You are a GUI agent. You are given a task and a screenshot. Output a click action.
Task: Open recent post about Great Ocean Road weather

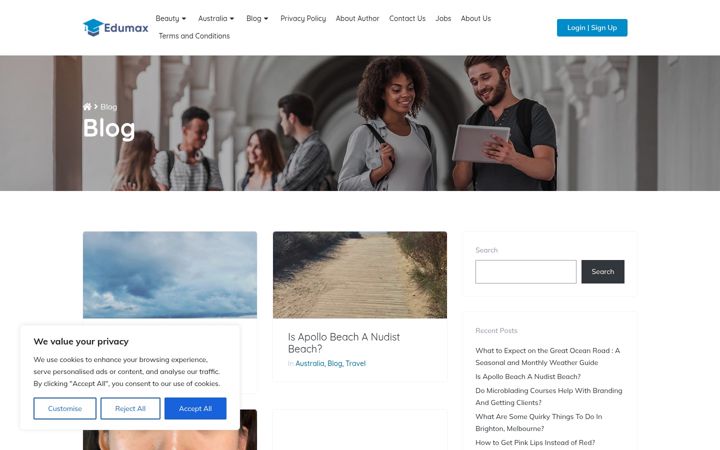[547, 356]
